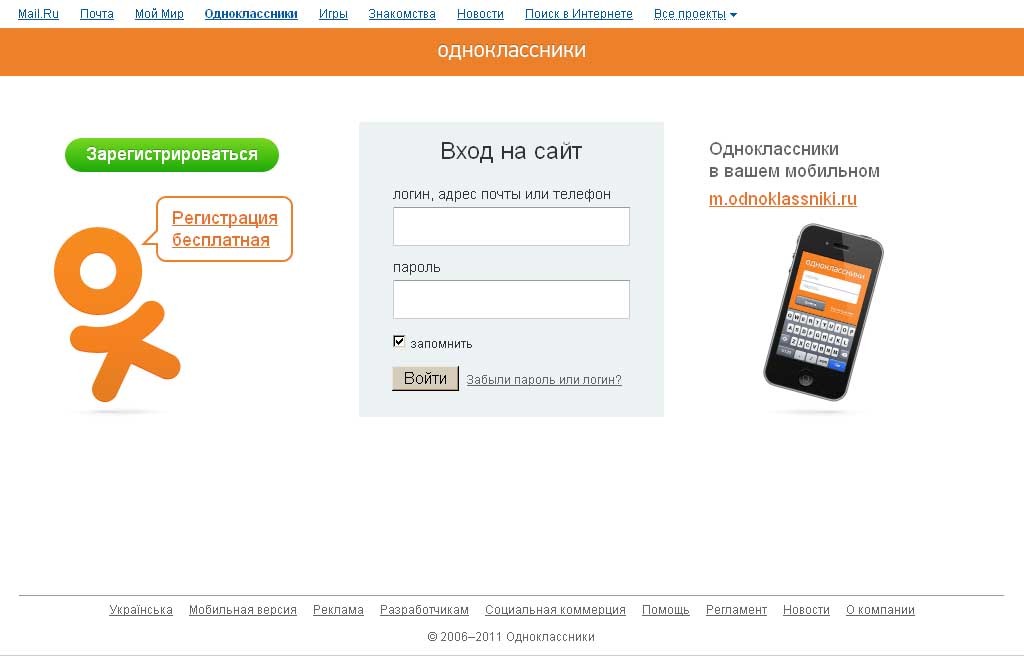This screenshot has height=656, width=1024.
Task: Toggle the запомнить checkbox
Action: click(x=399, y=341)
